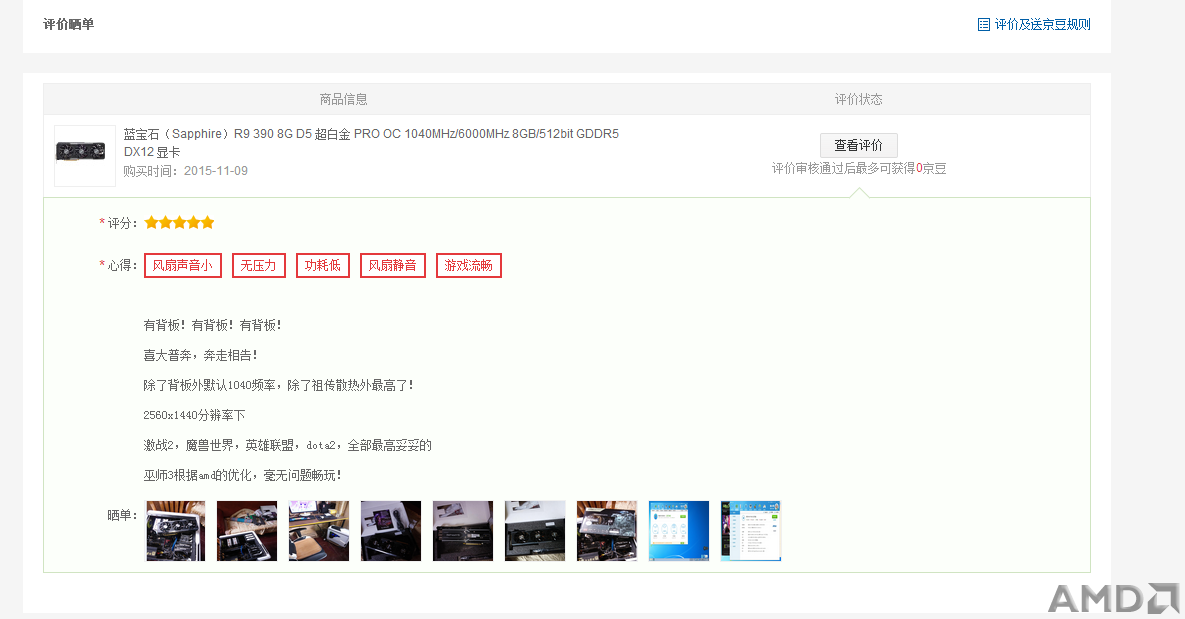Screen dimensions: 1185x619
Task: Click the rules list icon beside 评价及送京豆规则
Action: point(983,24)
